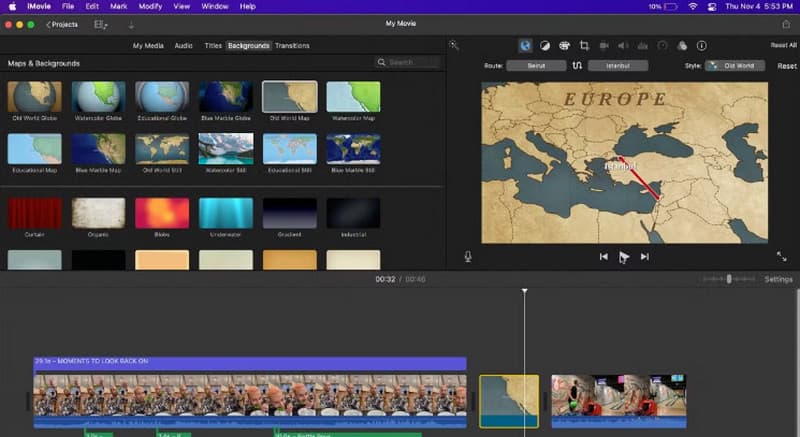Select the map clip in timeline
This screenshot has width=800, height=437.
[x=509, y=401]
